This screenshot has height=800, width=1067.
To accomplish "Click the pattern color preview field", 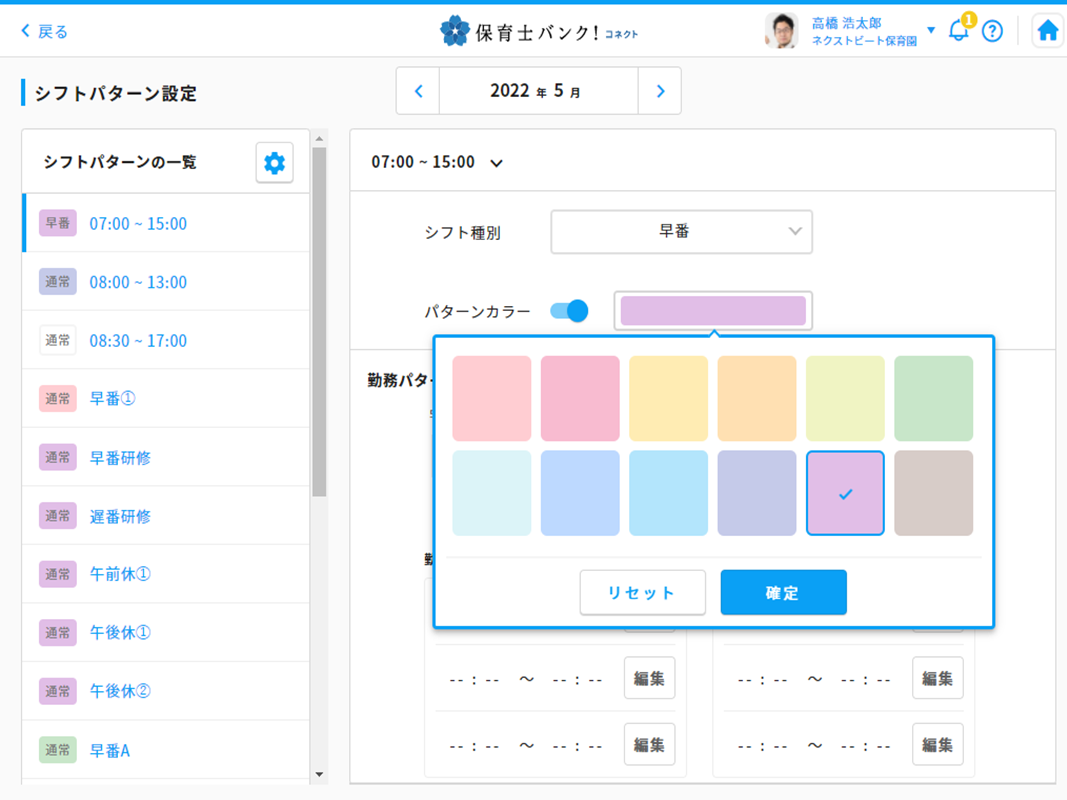I will coord(713,311).
